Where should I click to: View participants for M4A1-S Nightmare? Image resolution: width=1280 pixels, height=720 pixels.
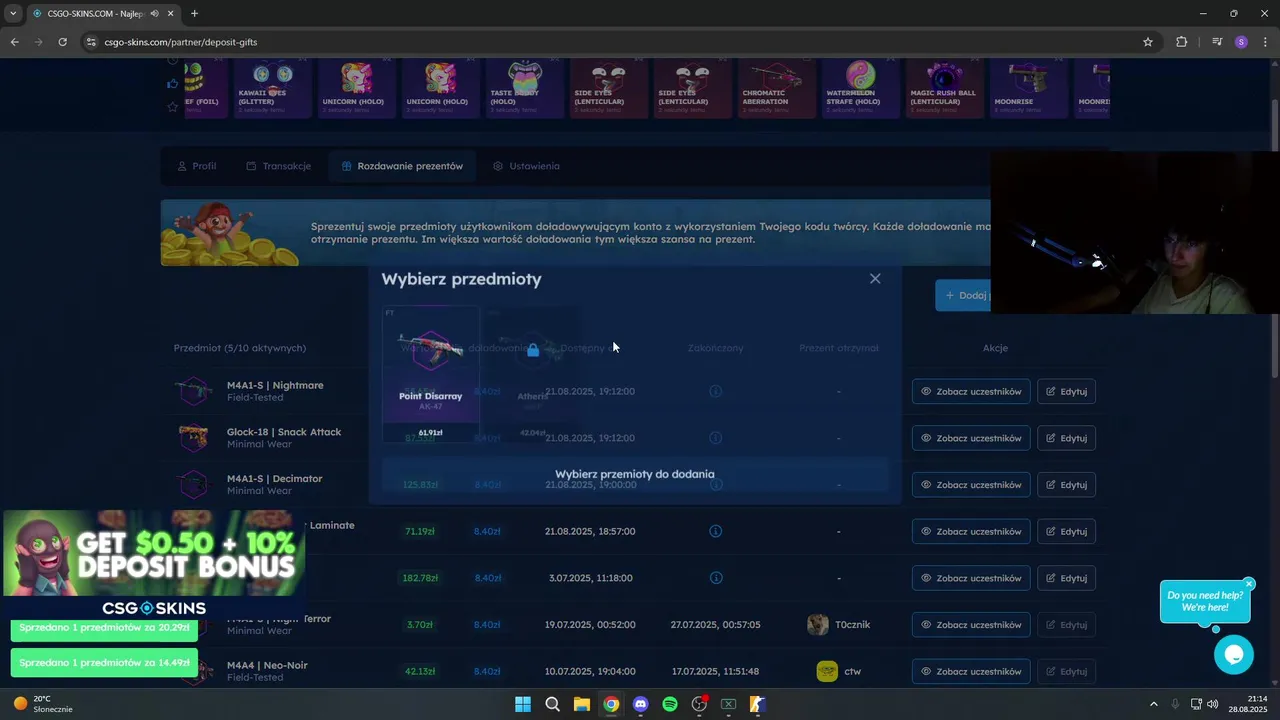(971, 391)
